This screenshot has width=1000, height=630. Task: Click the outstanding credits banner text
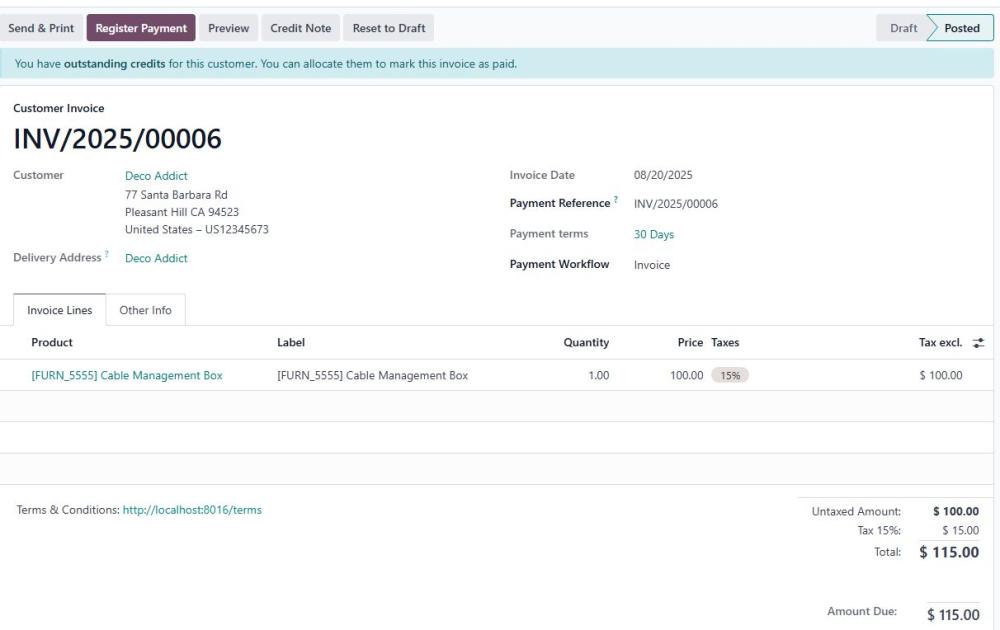pos(265,64)
